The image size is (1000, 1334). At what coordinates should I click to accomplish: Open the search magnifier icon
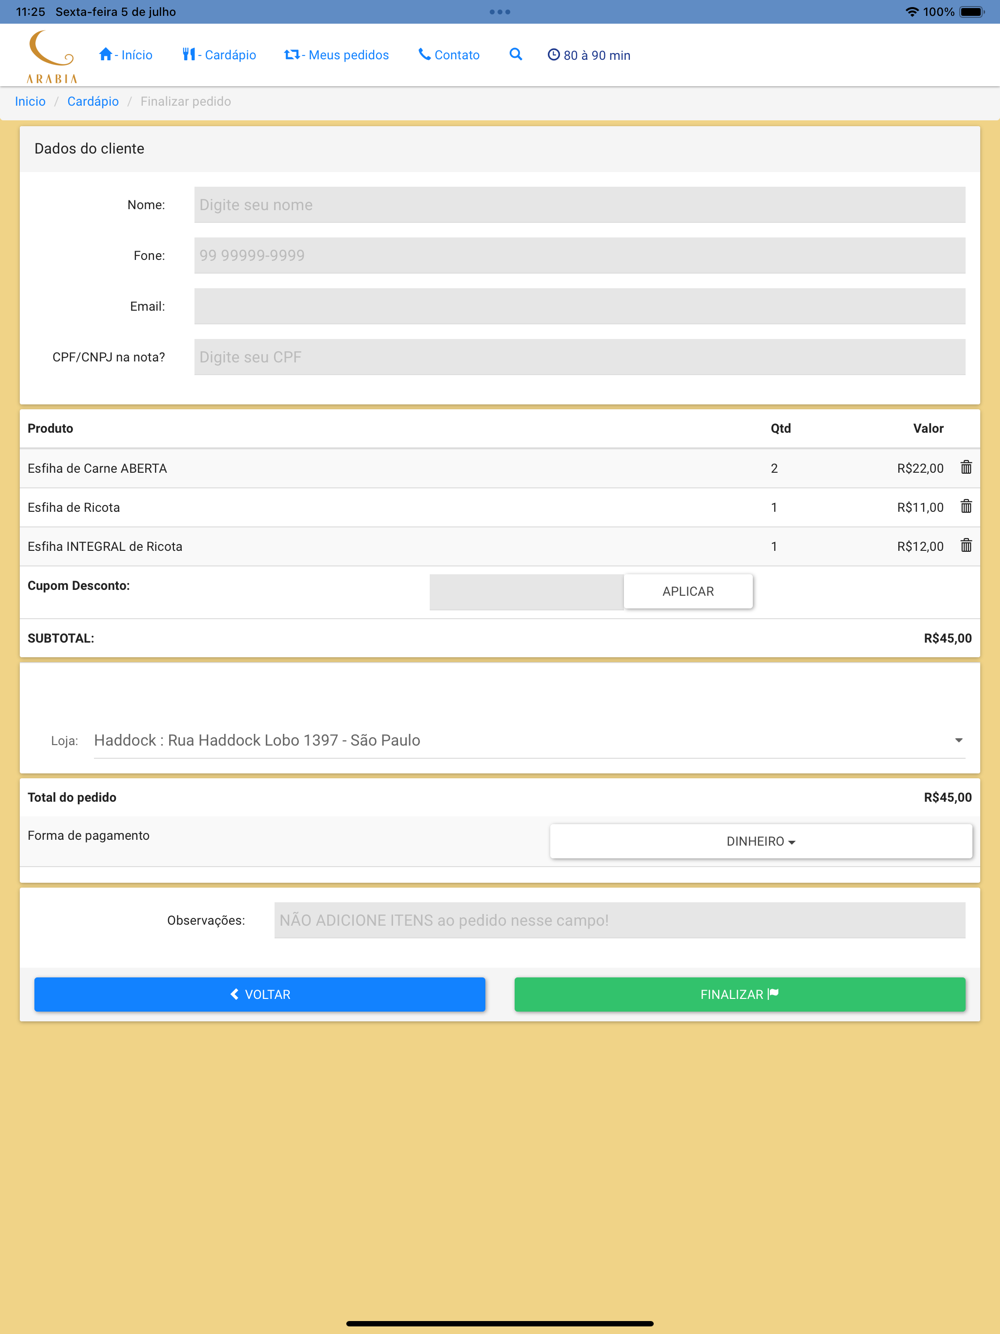(x=516, y=54)
